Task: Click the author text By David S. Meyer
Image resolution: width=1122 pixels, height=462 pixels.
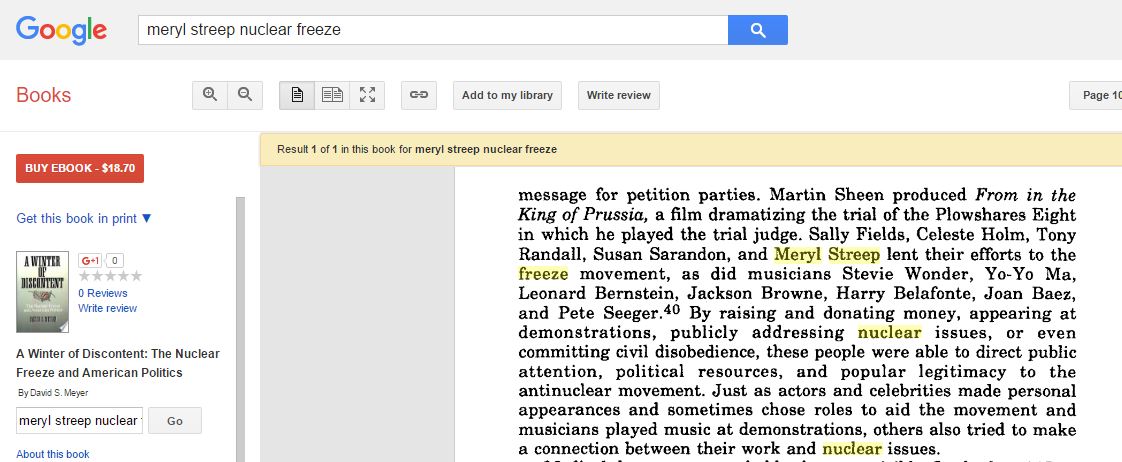Action: coord(53,393)
